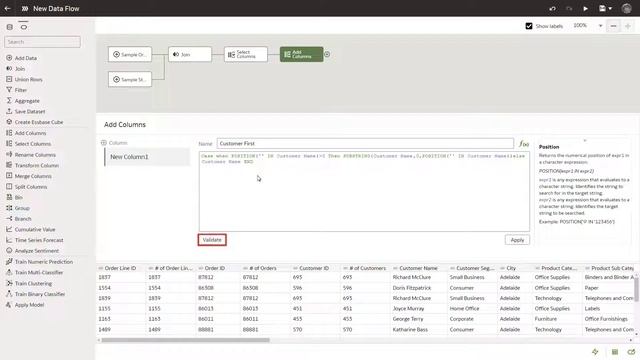Select the Train Binary Classifier step
This screenshot has width=640, height=360.
(36, 294)
